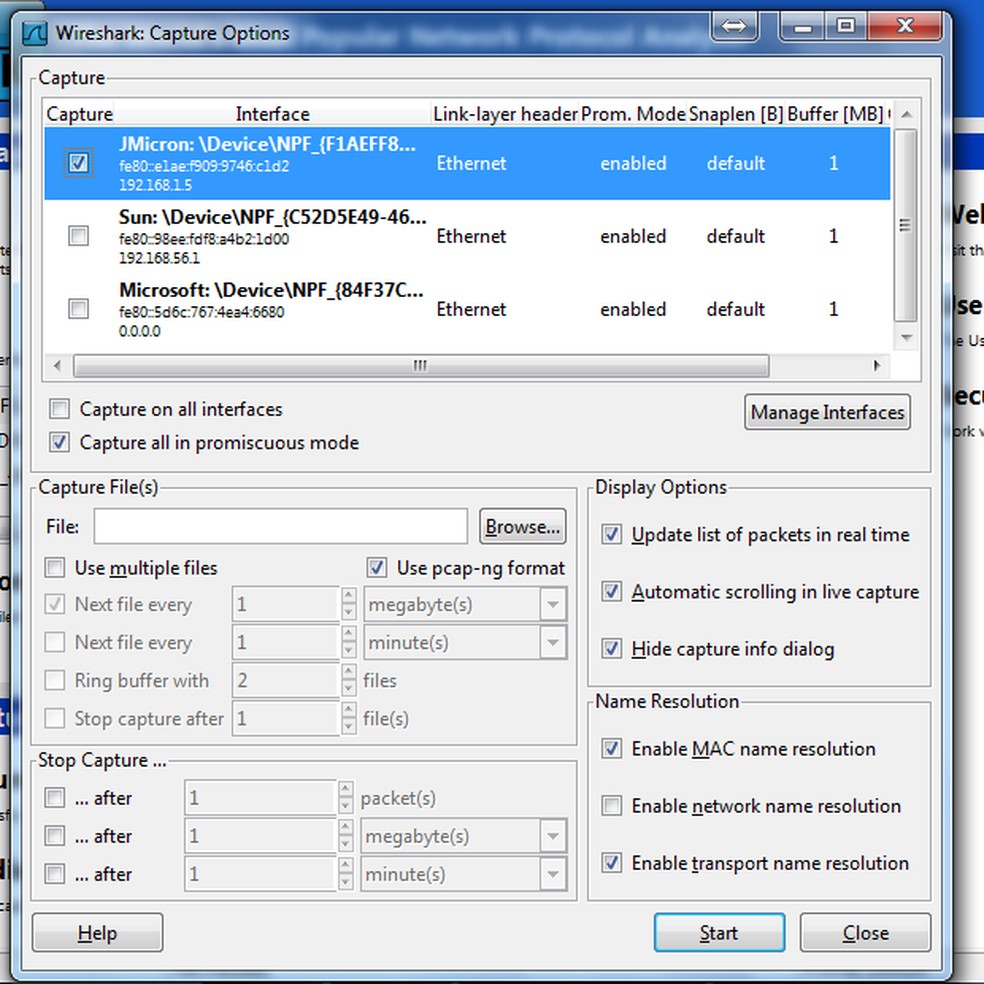Click interface list scroll left arrow
The height and width of the screenshot is (984, 984).
[58, 365]
